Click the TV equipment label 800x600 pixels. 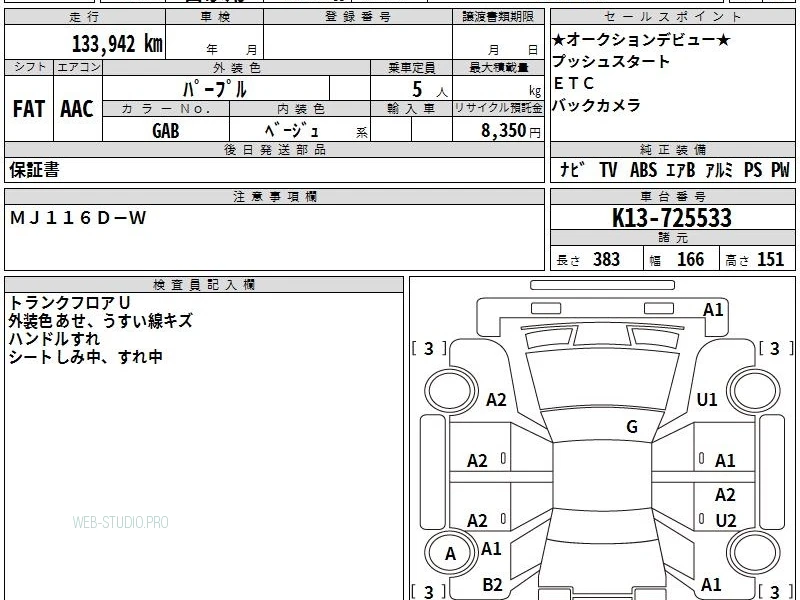tap(608, 169)
